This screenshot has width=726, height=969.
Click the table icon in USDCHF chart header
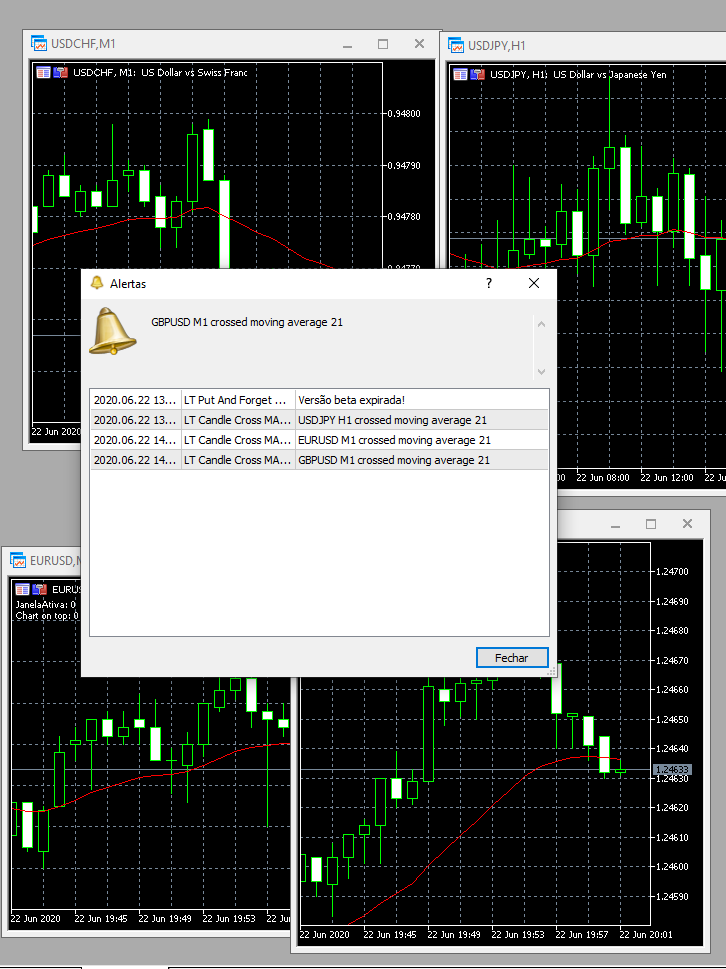[43, 72]
